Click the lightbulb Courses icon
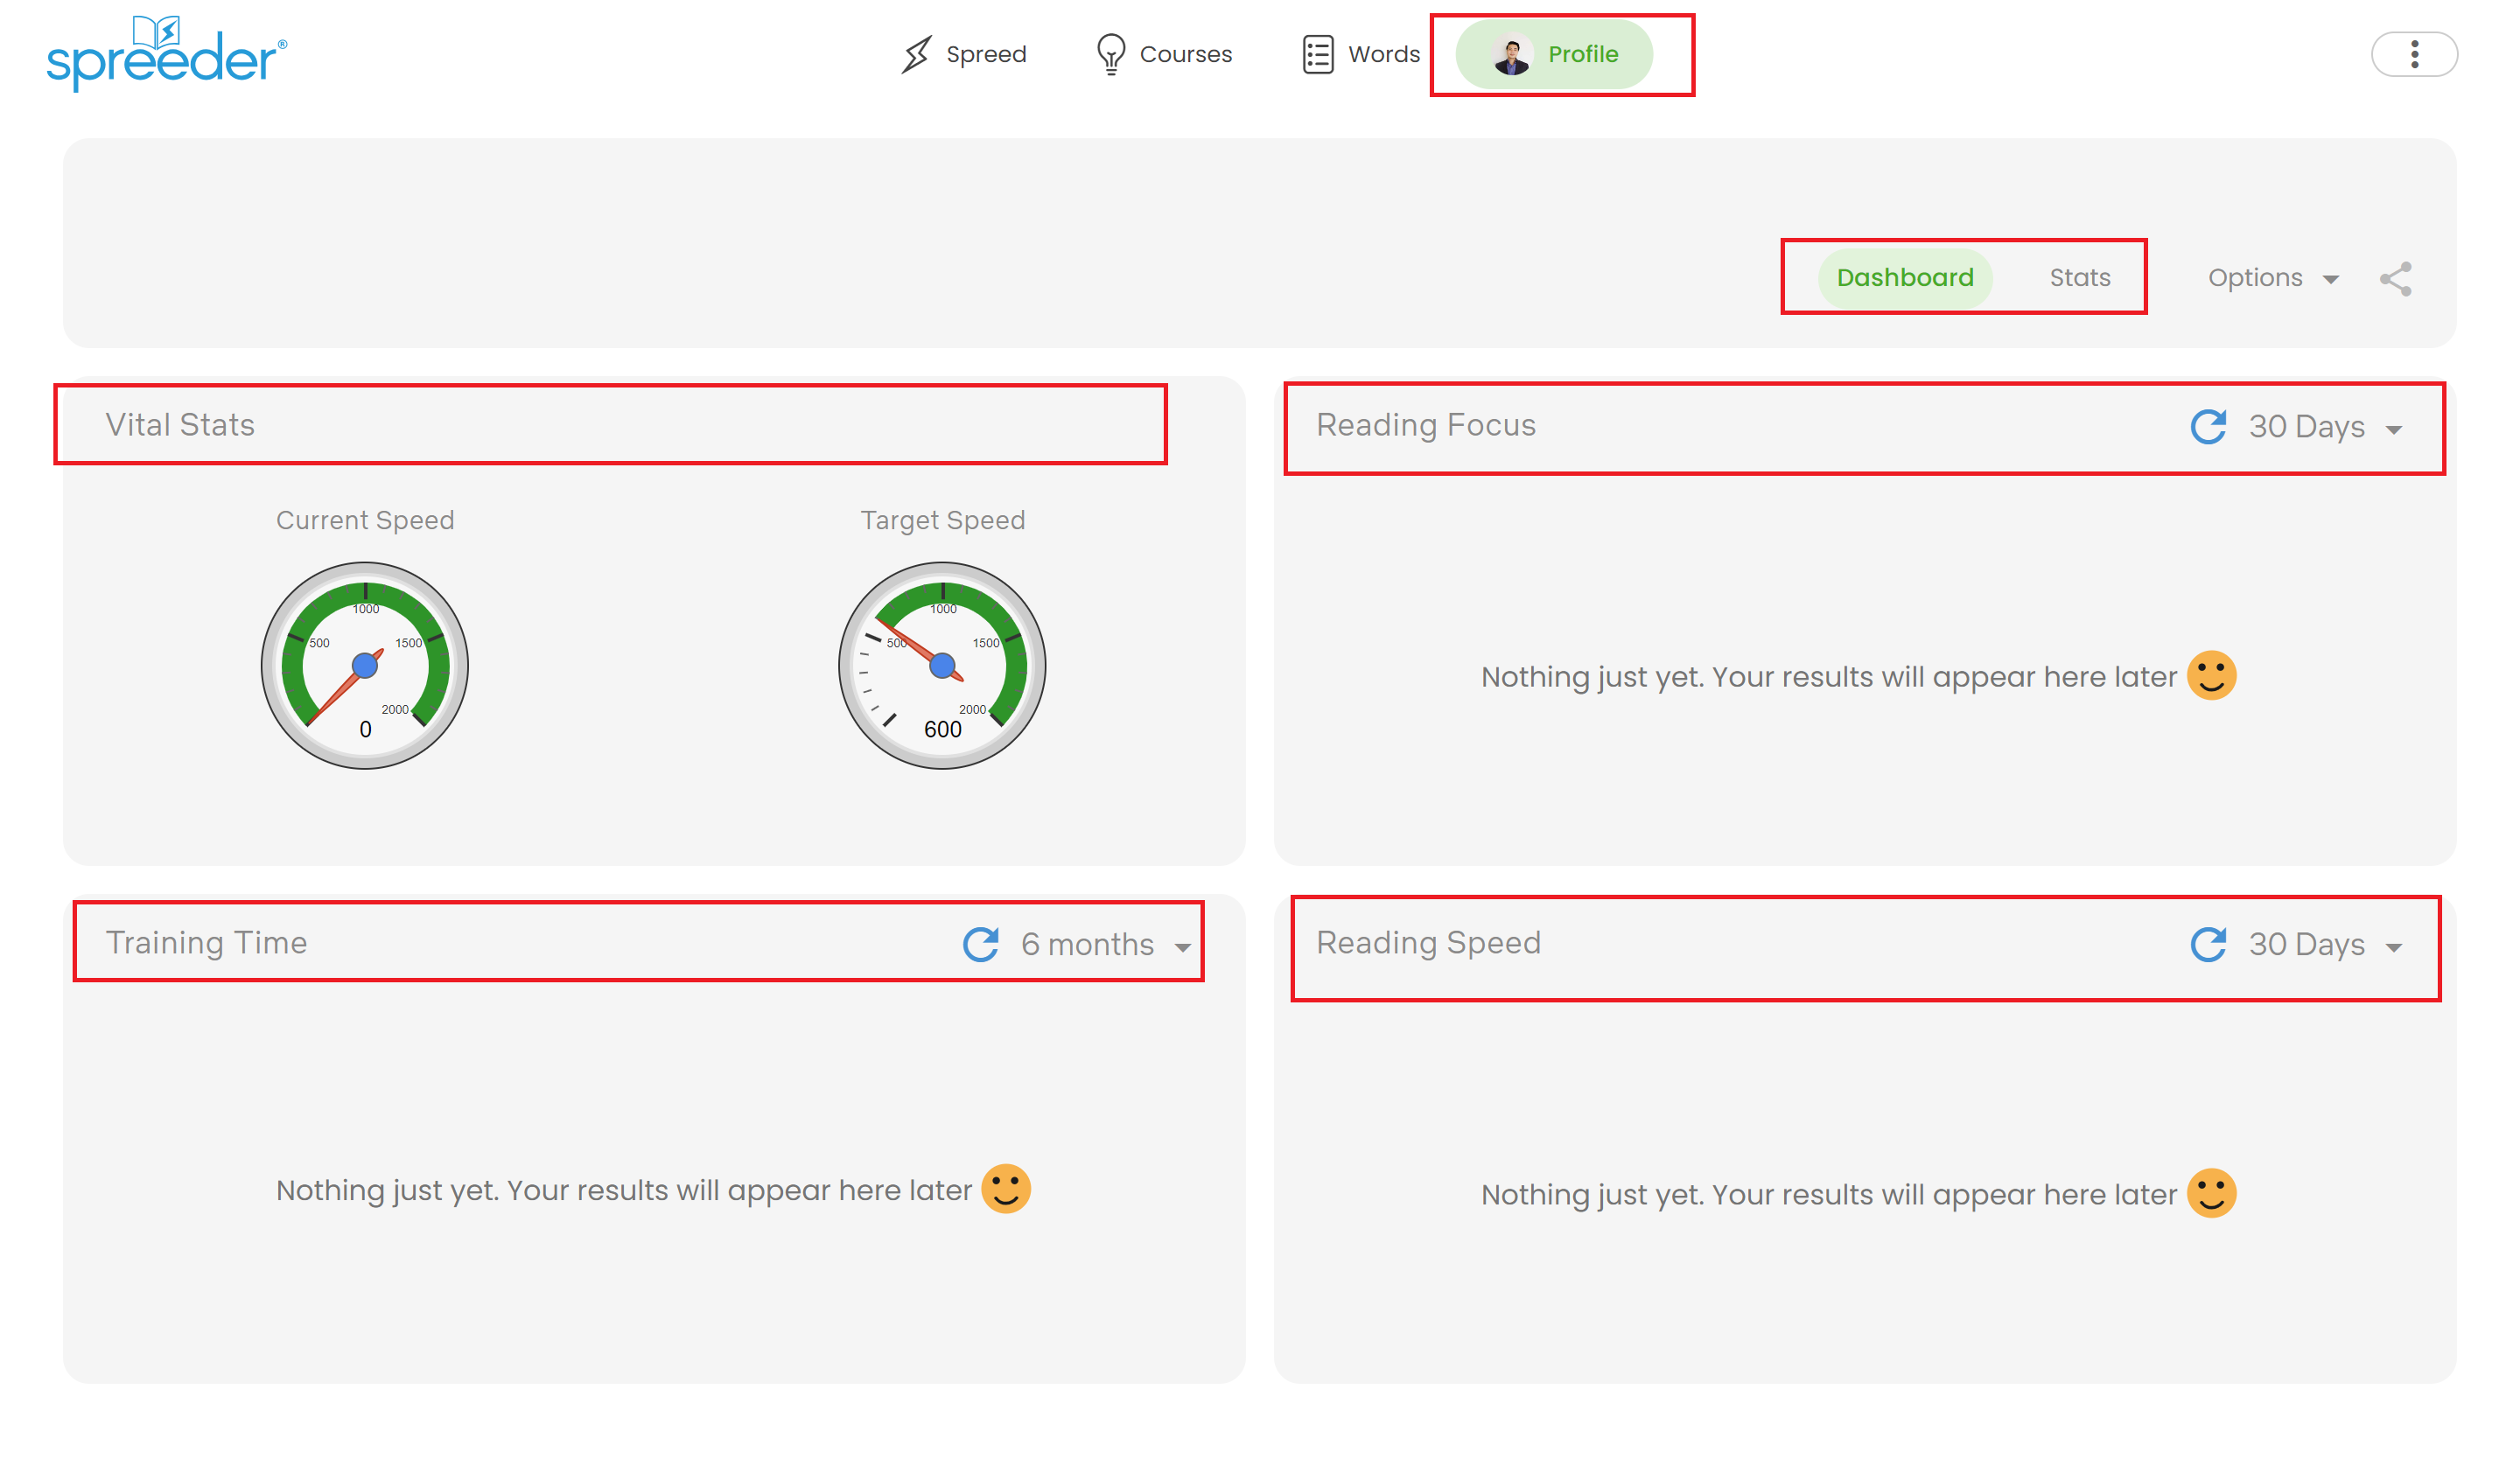 coord(1111,54)
